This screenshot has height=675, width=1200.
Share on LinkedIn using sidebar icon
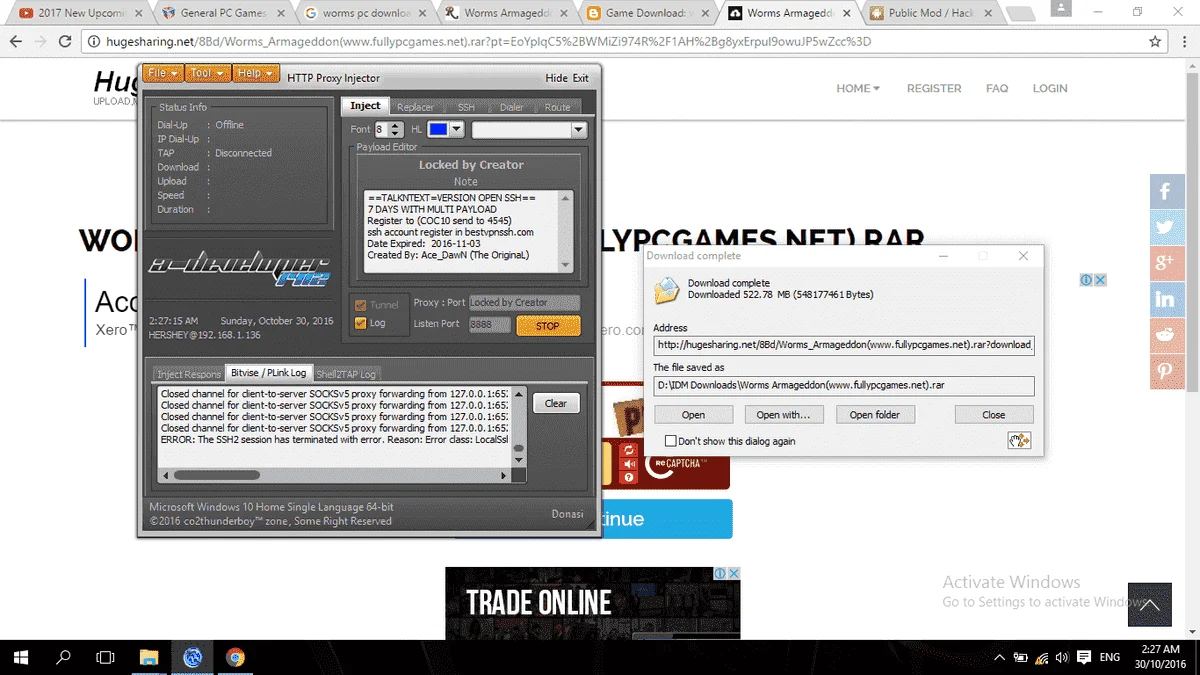1166,299
